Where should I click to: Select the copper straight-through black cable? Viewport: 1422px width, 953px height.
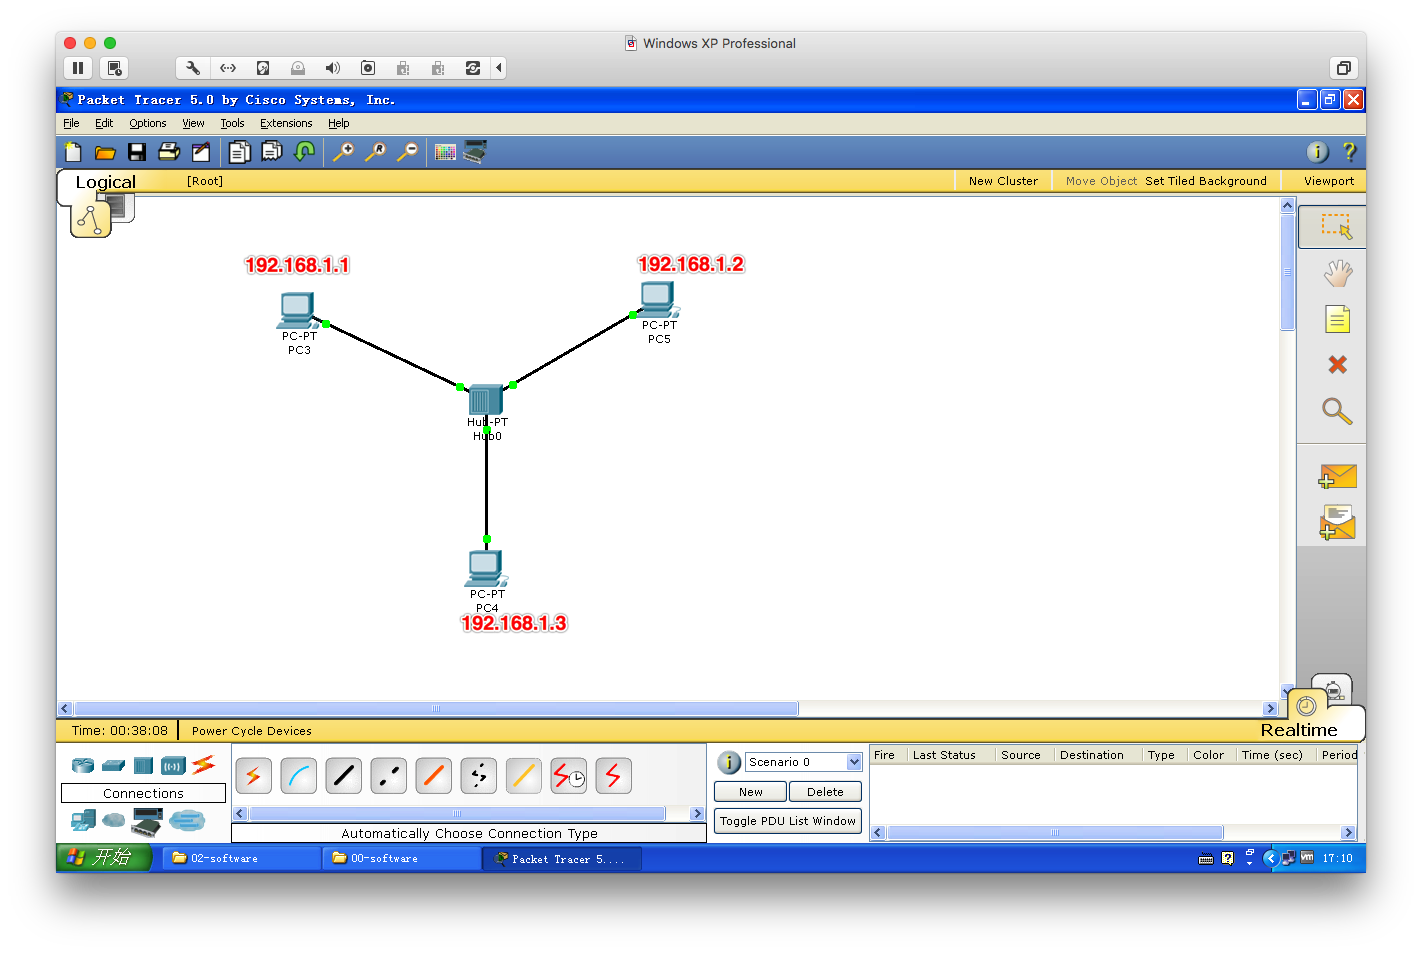(343, 775)
